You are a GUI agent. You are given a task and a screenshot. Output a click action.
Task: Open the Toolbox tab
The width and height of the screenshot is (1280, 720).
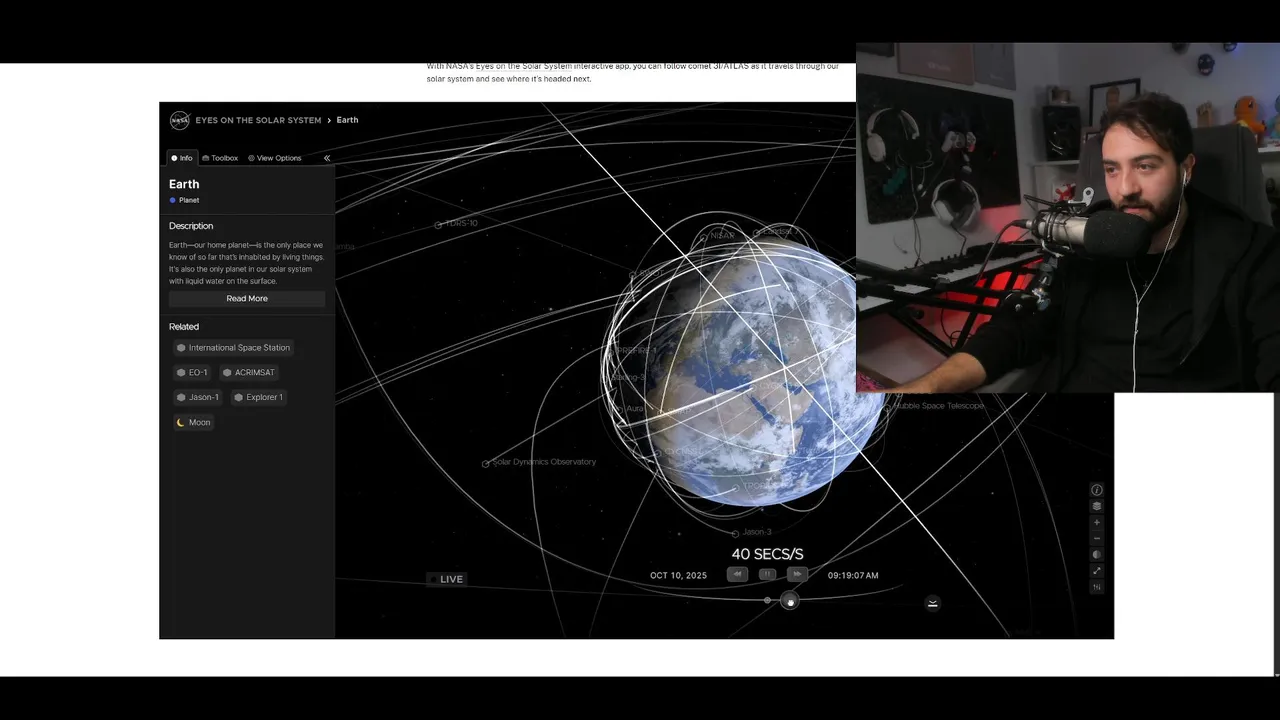coord(220,158)
